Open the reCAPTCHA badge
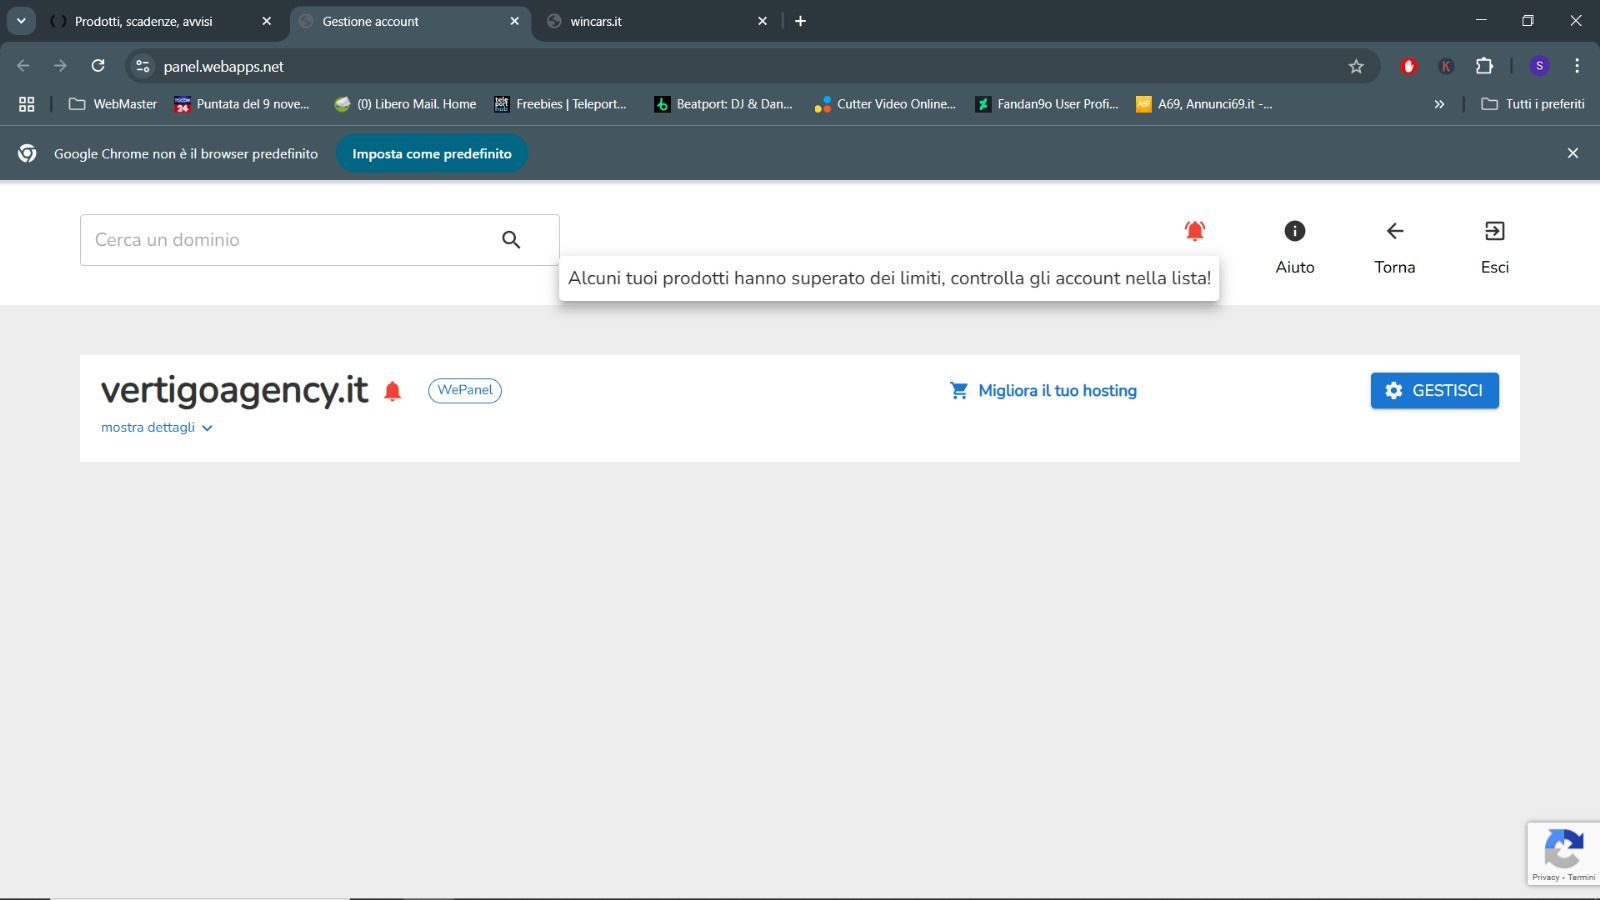The image size is (1600, 900). click(1564, 854)
